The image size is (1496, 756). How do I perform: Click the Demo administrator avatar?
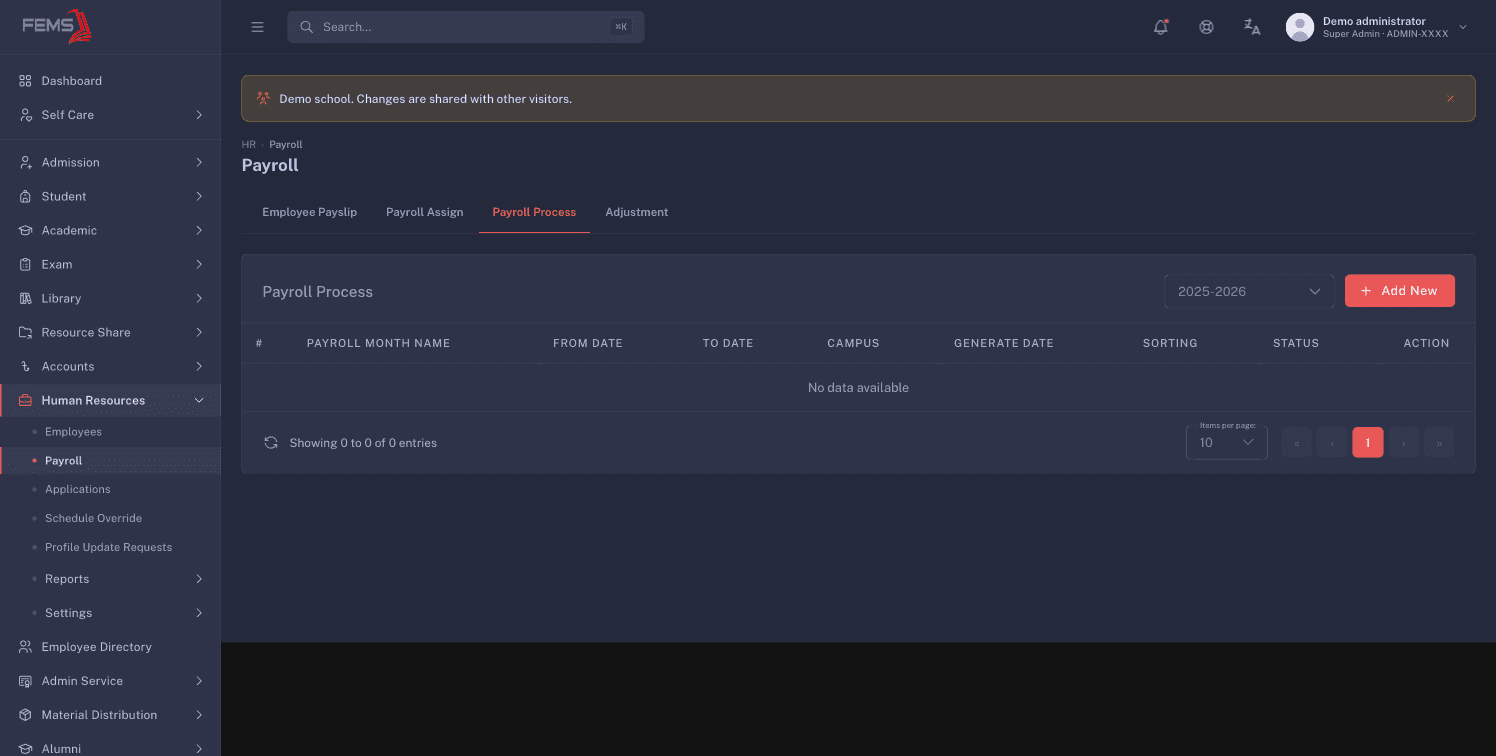(1299, 27)
